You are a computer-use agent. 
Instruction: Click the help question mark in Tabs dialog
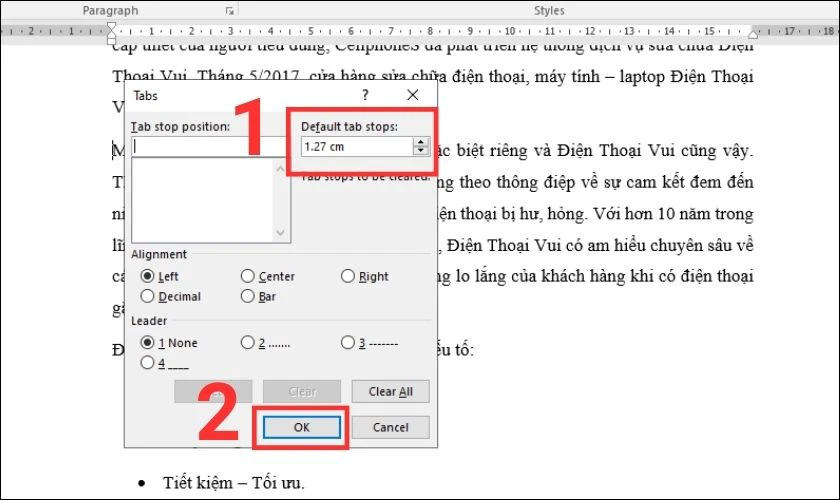point(365,95)
